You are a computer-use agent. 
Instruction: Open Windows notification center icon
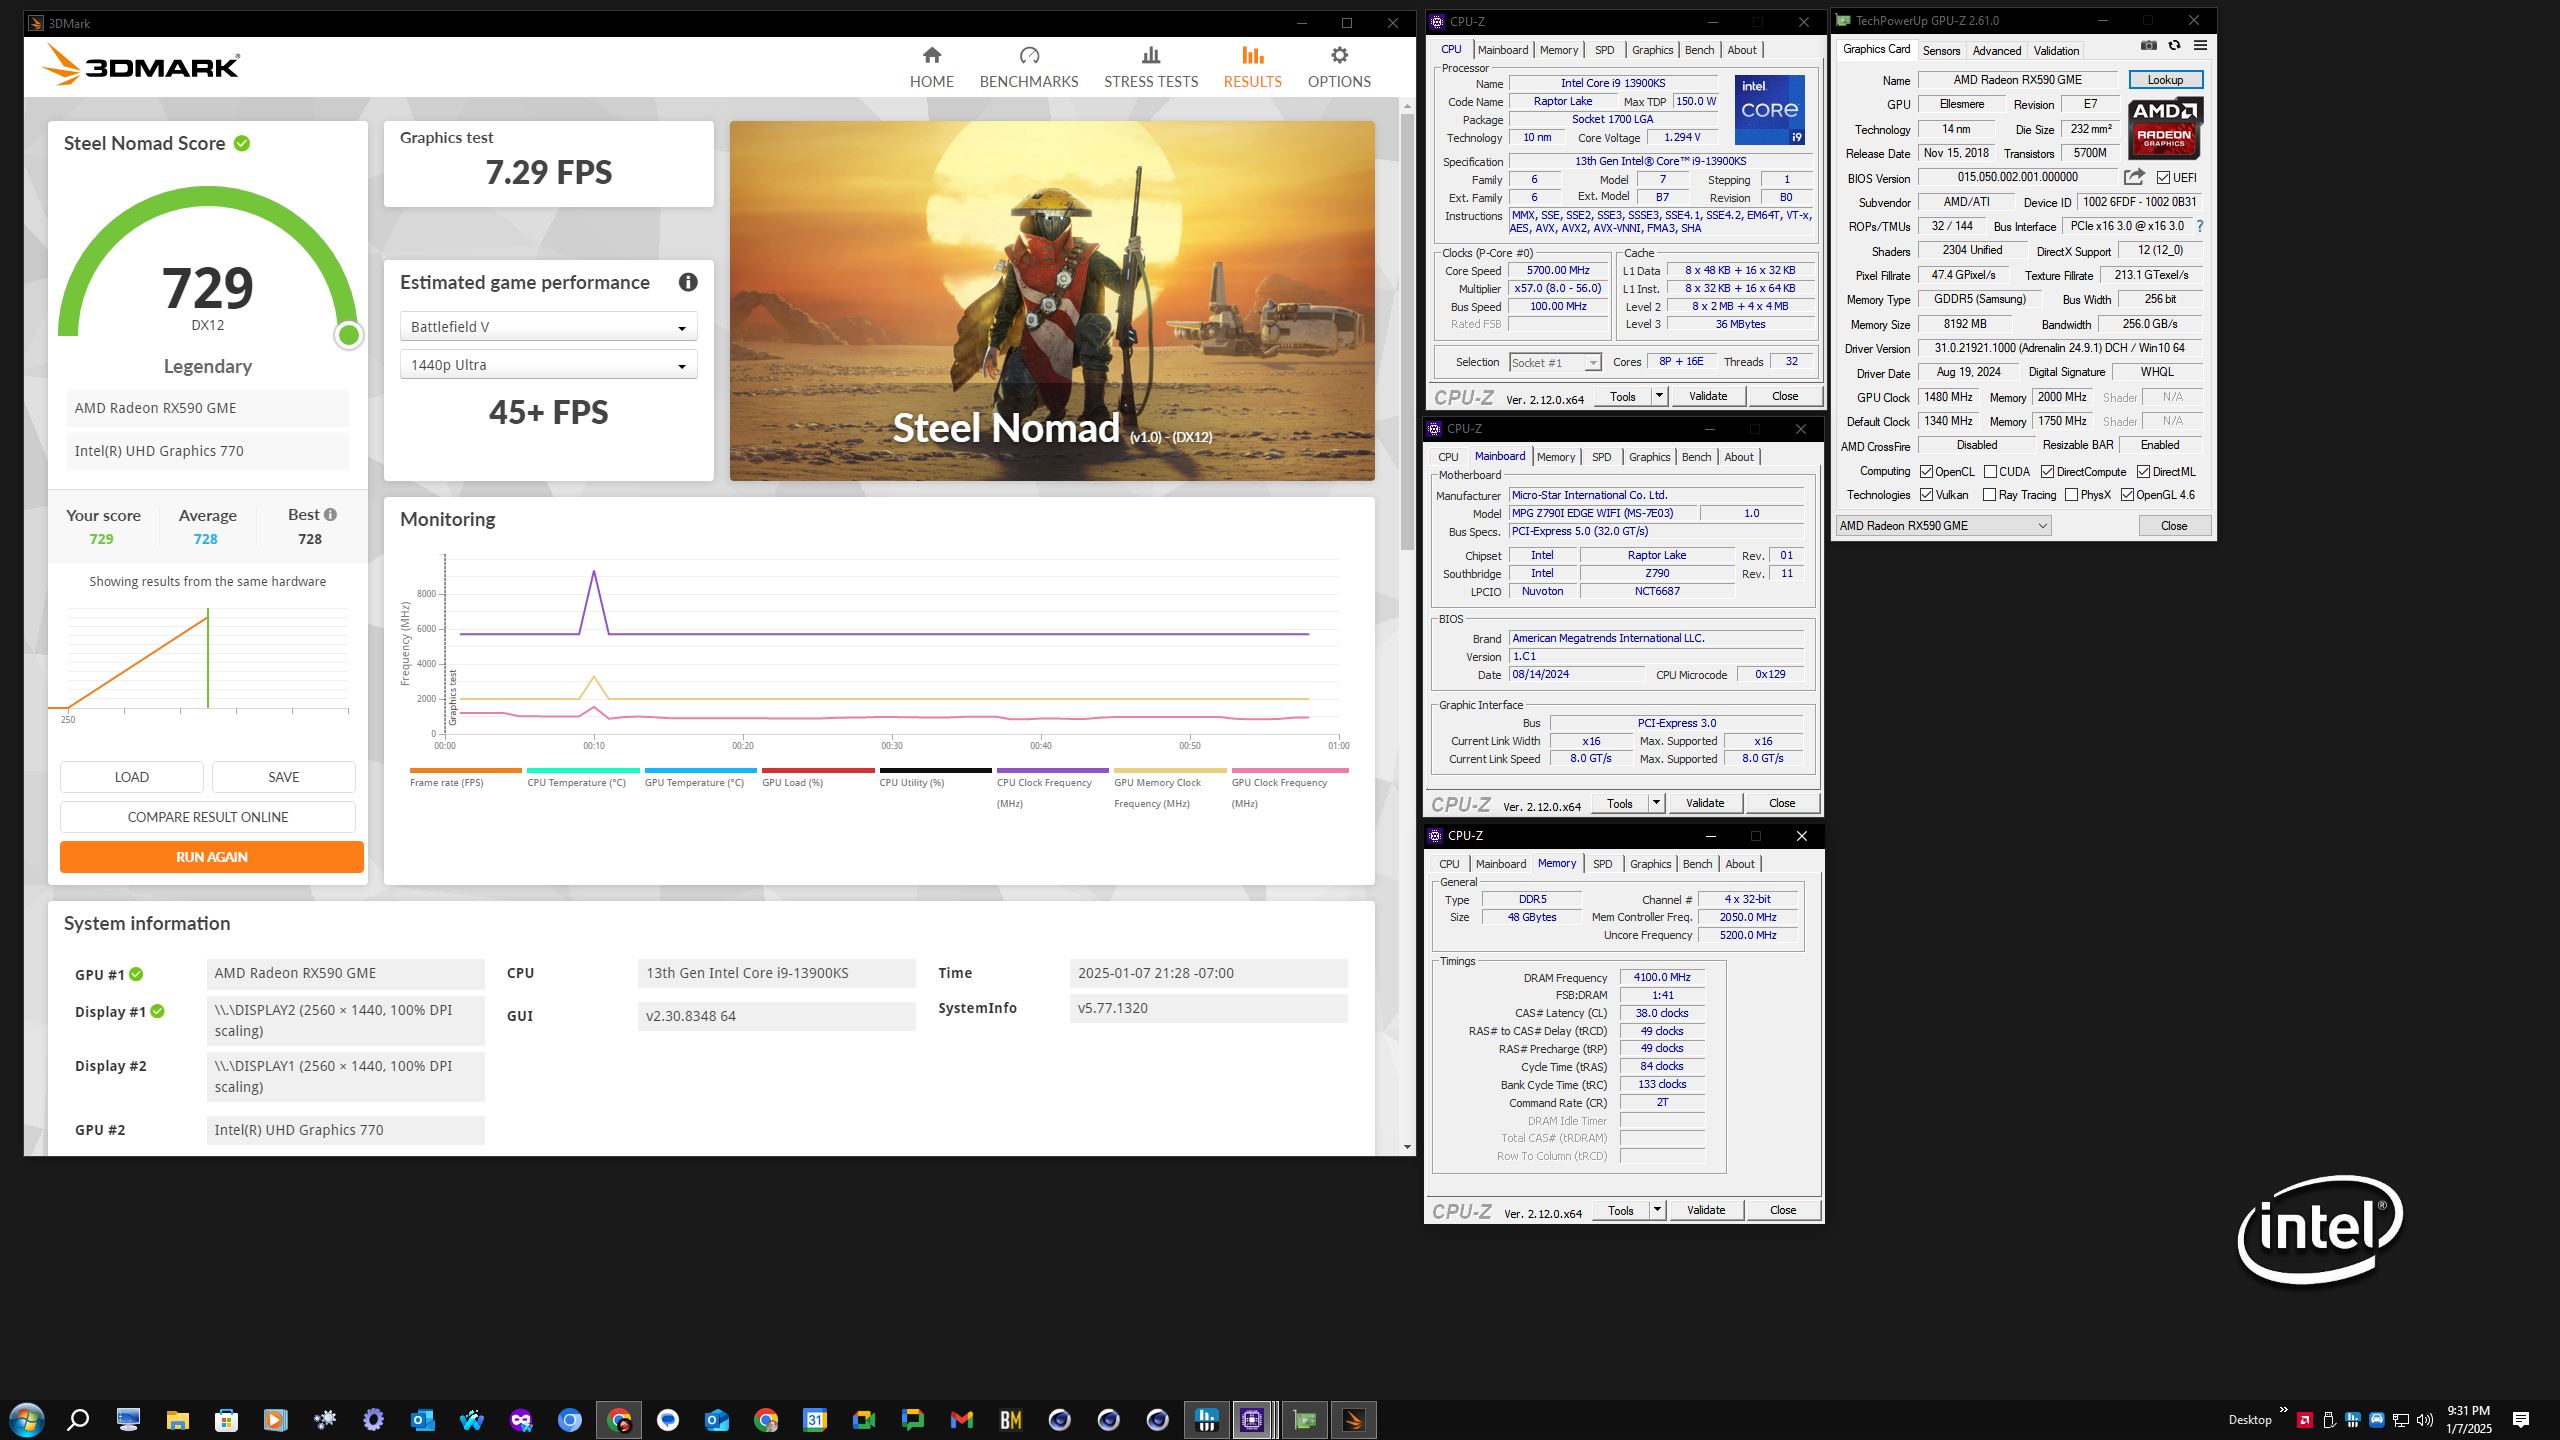[x=2520, y=1419]
